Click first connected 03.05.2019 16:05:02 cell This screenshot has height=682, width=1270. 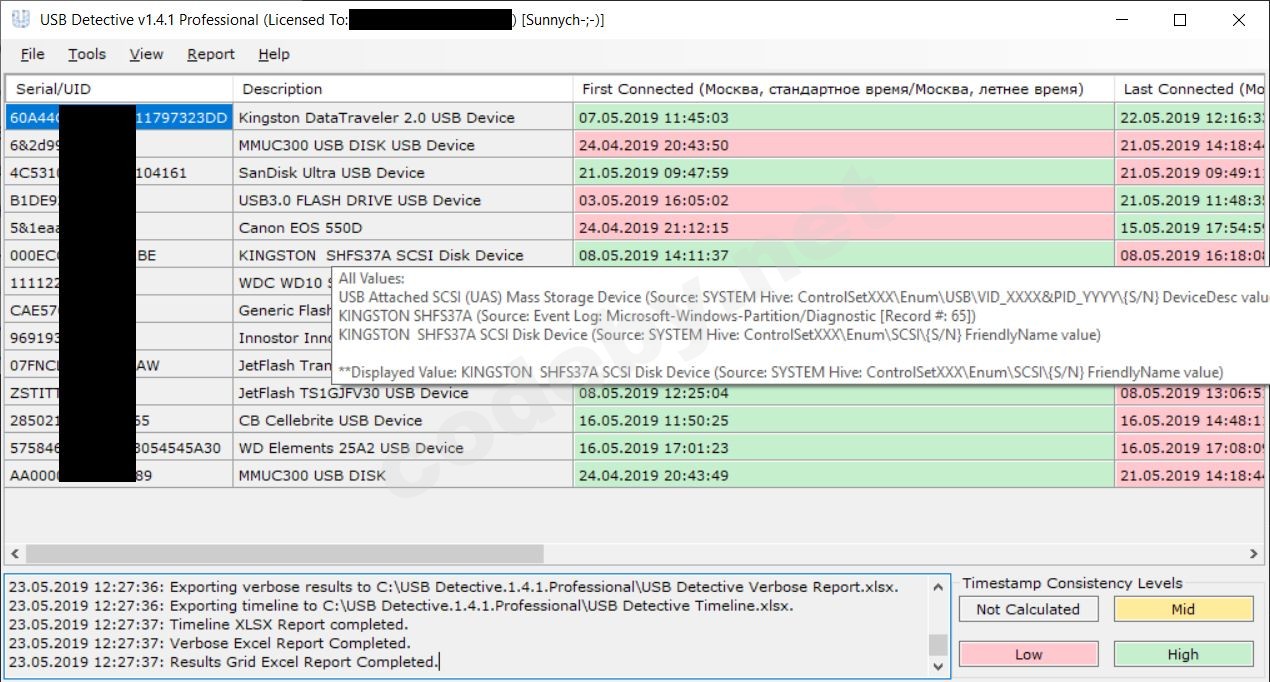[844, 200]
